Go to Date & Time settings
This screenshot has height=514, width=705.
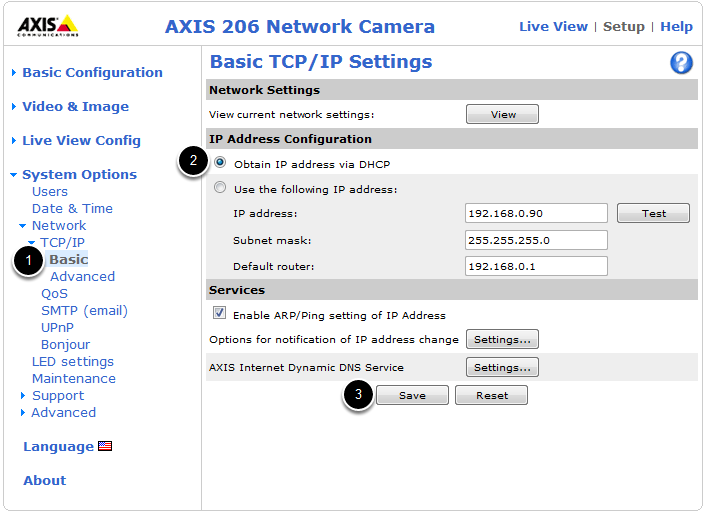point(72,209)
